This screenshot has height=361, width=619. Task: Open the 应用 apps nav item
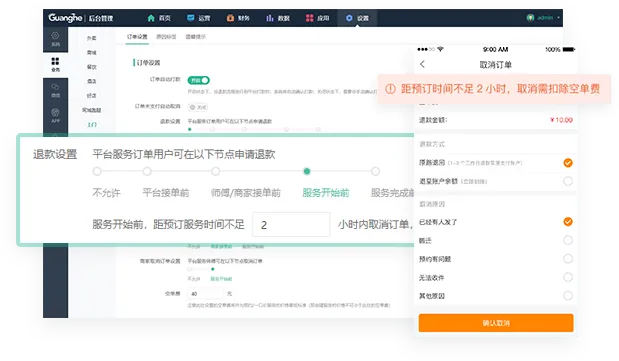pyautogui.click(x=317, y=18)
